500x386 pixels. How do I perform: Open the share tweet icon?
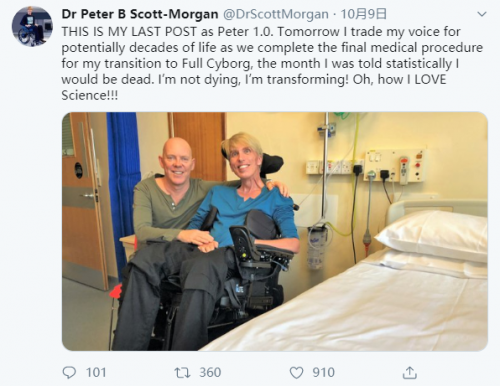coord(410,373)
